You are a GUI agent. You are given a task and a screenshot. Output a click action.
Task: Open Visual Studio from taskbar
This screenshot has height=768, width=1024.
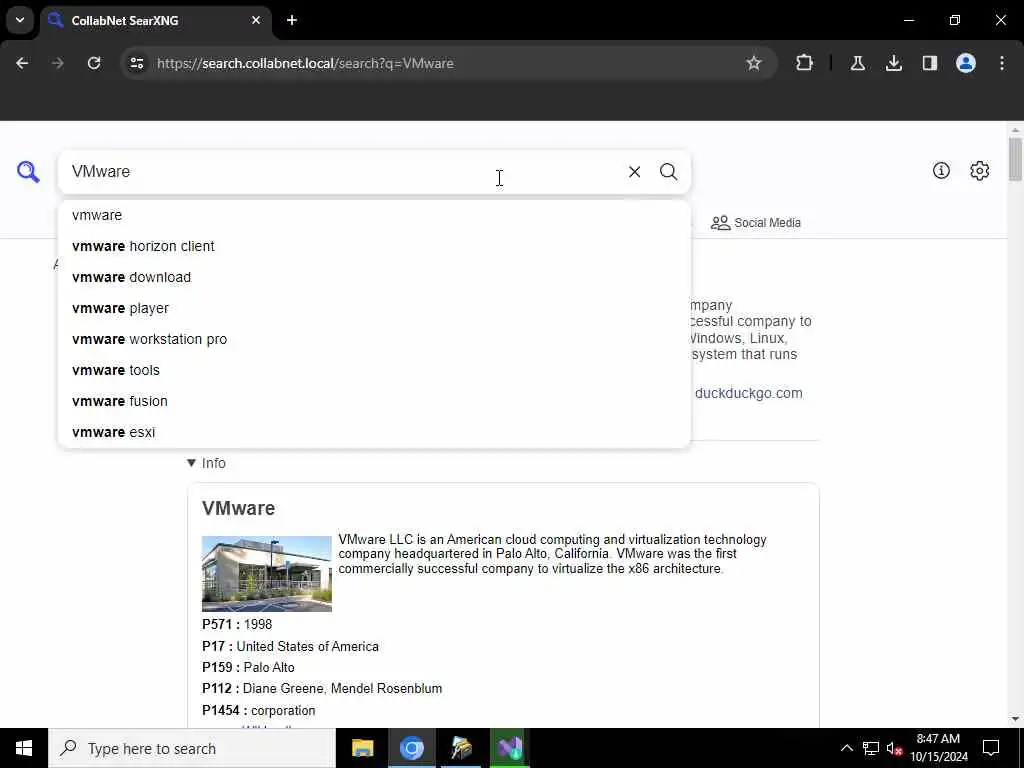(509, 748)
